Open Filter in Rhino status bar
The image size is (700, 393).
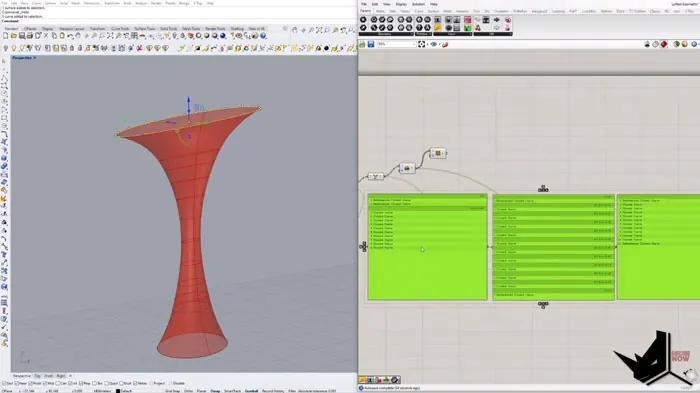pyautogui.click(x=292, y=391)
